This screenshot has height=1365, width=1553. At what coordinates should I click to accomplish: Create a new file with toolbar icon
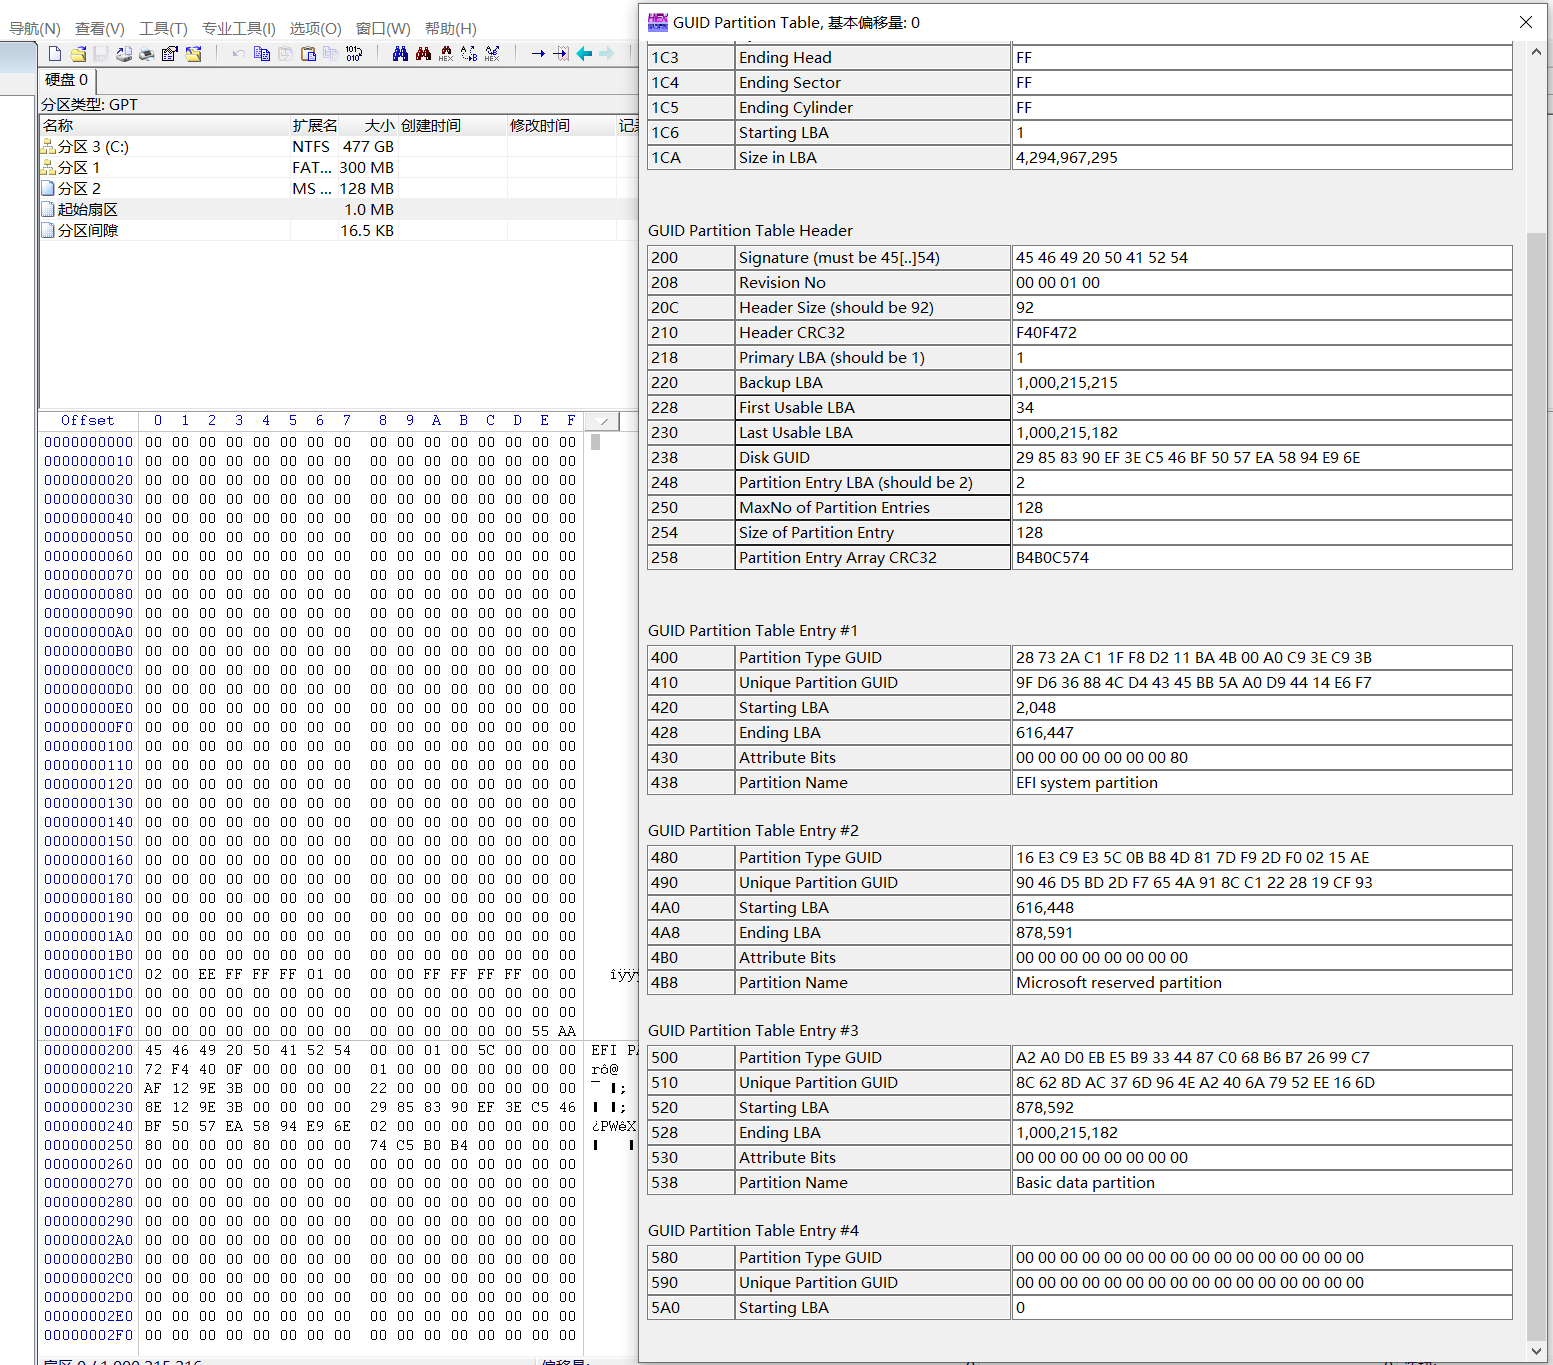55,53
